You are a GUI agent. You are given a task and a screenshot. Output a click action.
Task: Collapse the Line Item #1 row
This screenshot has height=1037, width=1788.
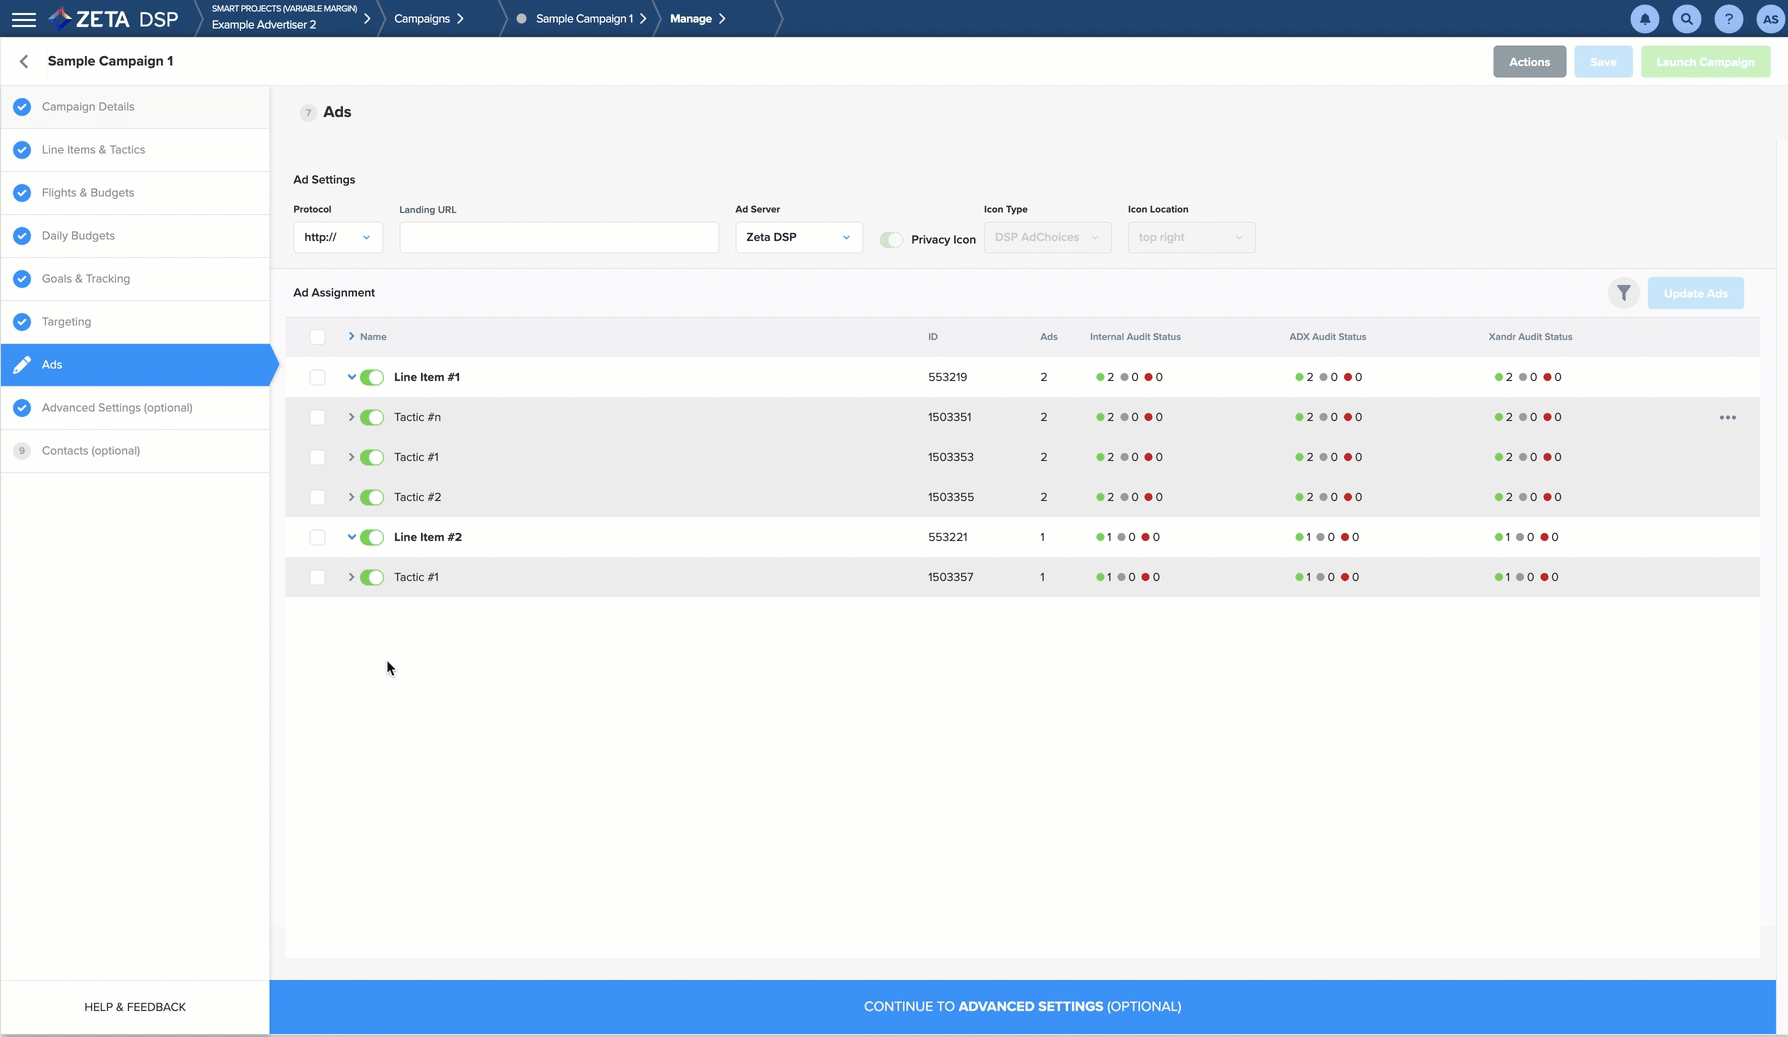point(351,377)
